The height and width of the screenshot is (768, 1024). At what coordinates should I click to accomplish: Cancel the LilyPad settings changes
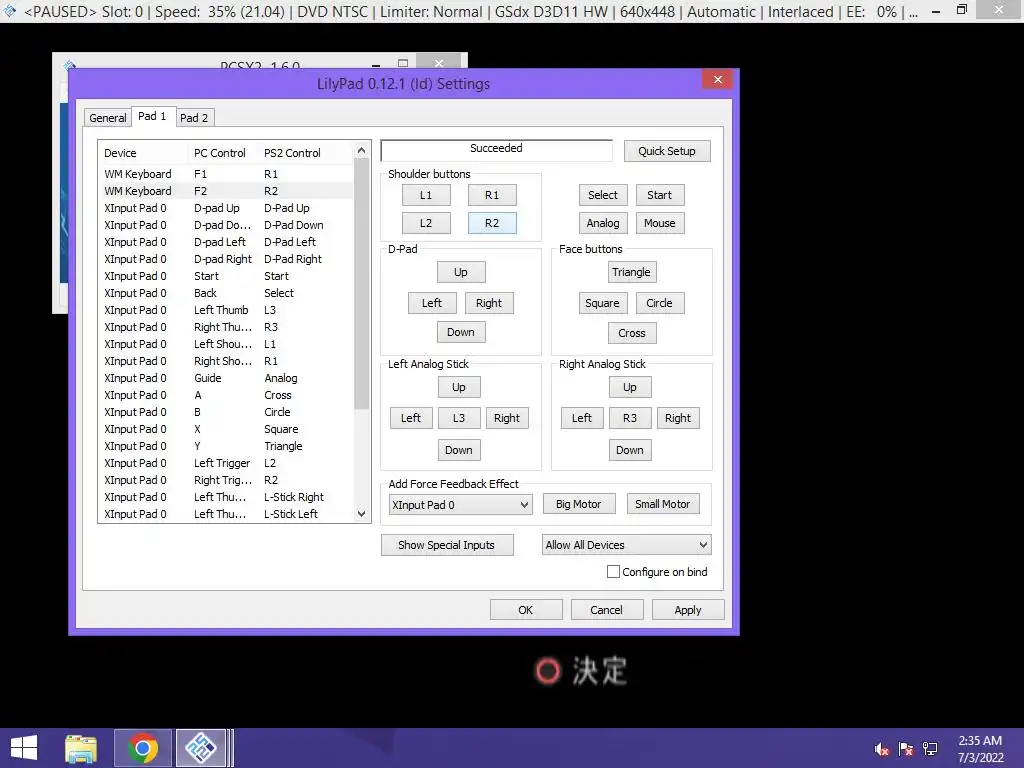[x=607, y=610]
